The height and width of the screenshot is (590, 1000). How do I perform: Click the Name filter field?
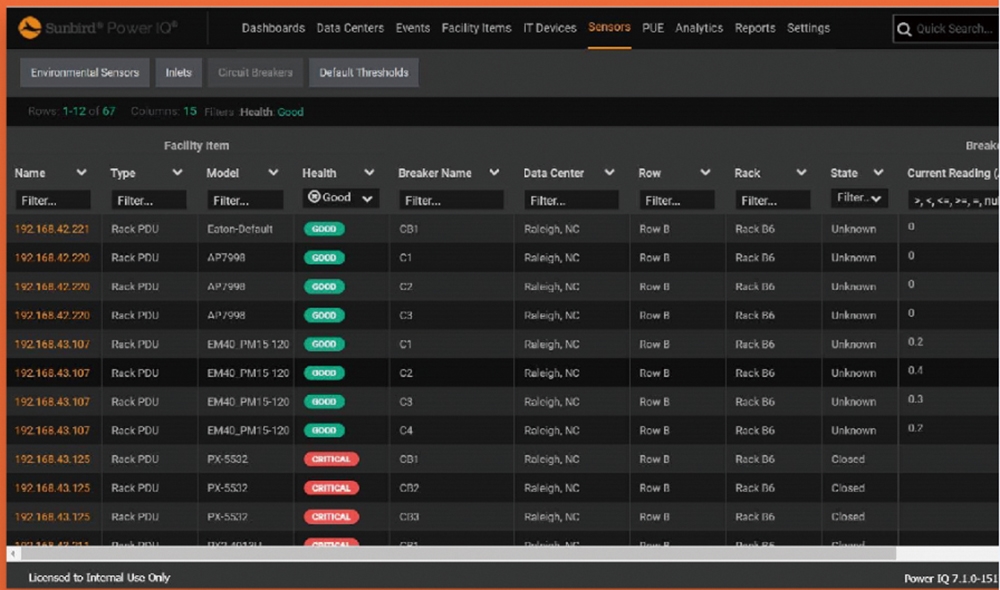(x=52, y=200)
